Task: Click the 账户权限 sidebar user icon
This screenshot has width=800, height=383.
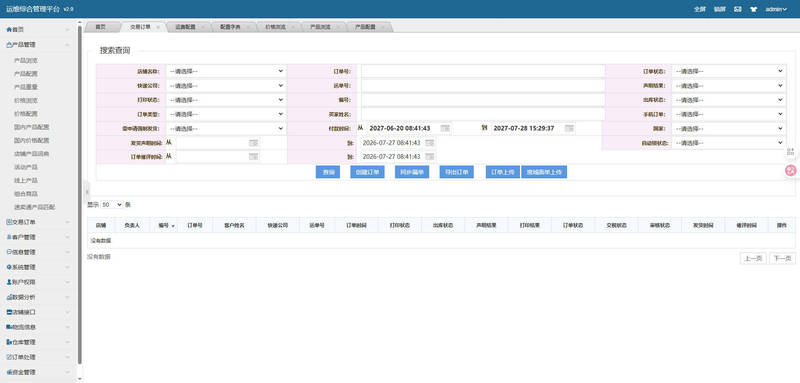Action: [x=9, y=282]
